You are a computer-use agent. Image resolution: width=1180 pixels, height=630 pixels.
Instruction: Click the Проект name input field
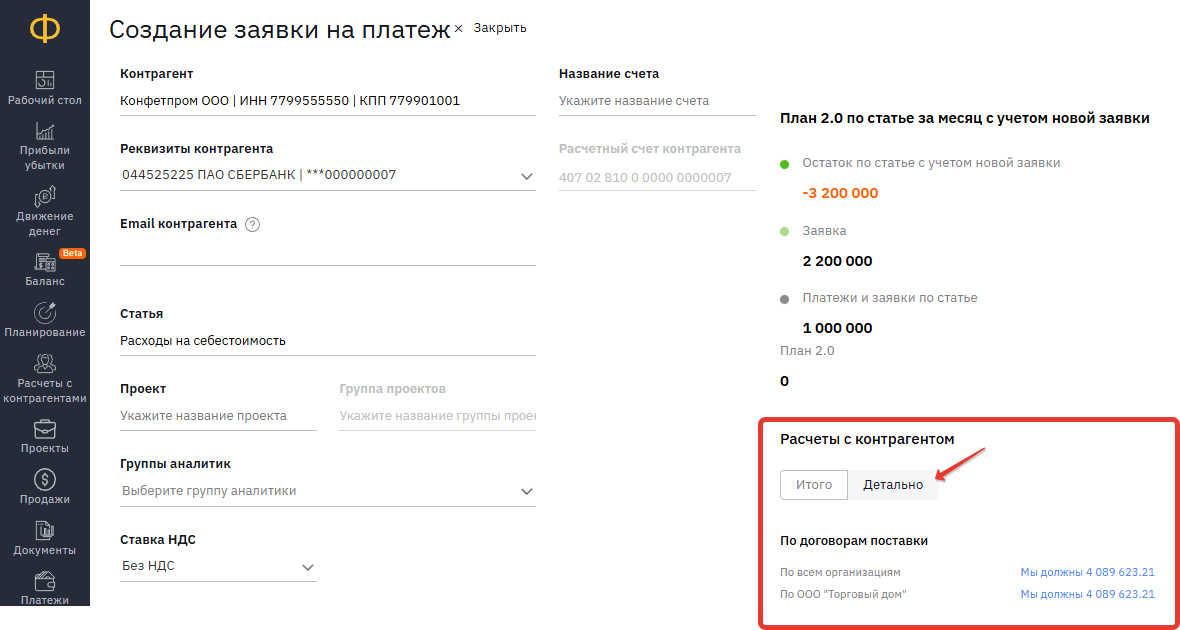(x=218, y=416)
